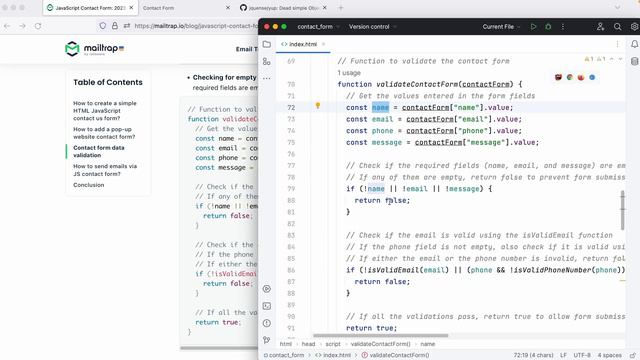The image size is (640, 360).
Task: Go forward in the Firefox browser
Action: tap(22, 26)
